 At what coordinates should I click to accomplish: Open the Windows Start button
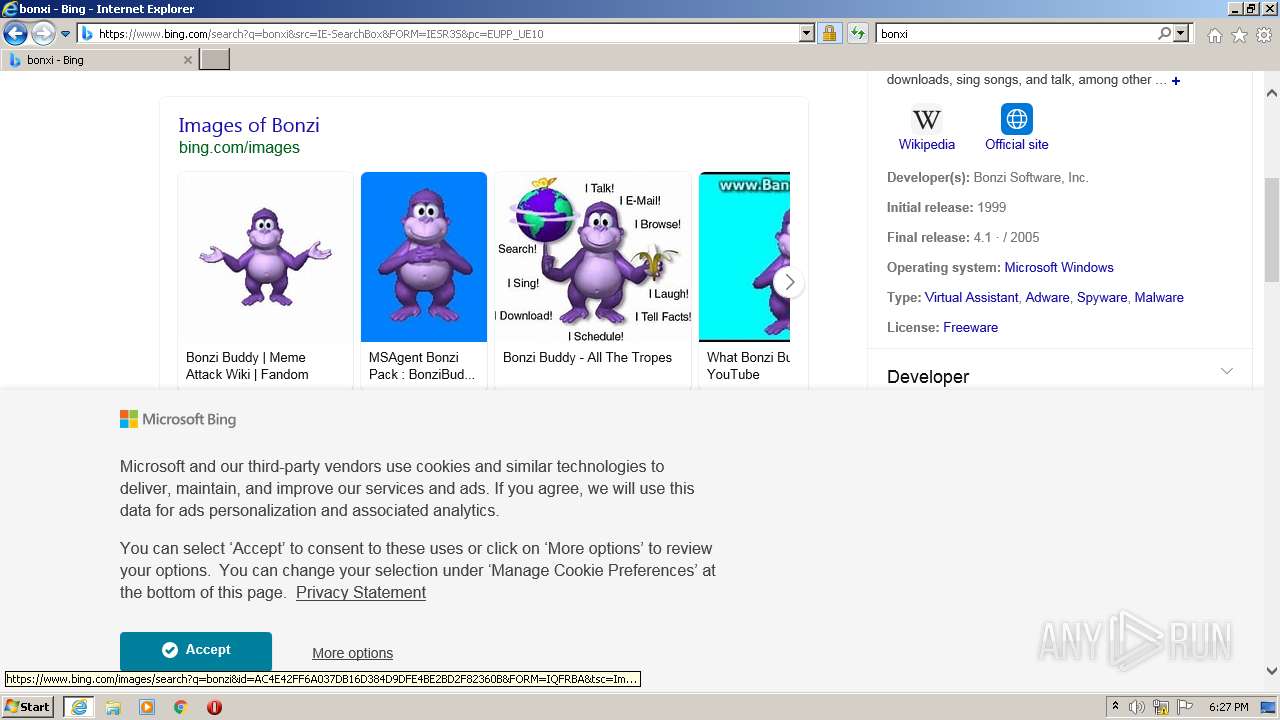pyautogui.click(x=28, y=707)
